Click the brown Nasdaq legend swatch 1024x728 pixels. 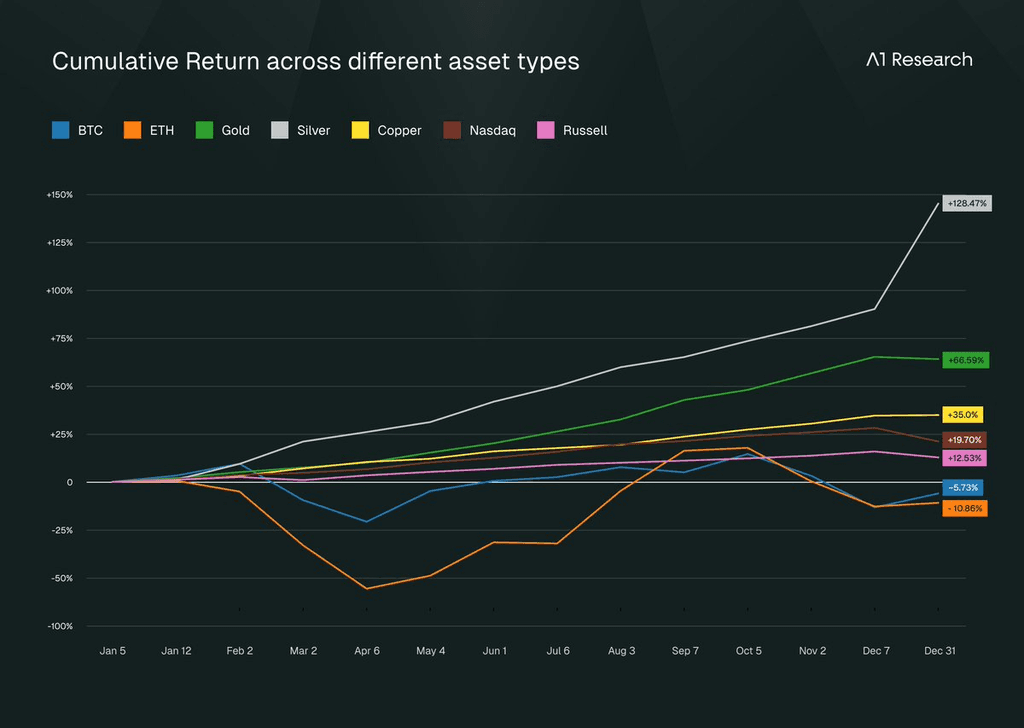(452, 130)
